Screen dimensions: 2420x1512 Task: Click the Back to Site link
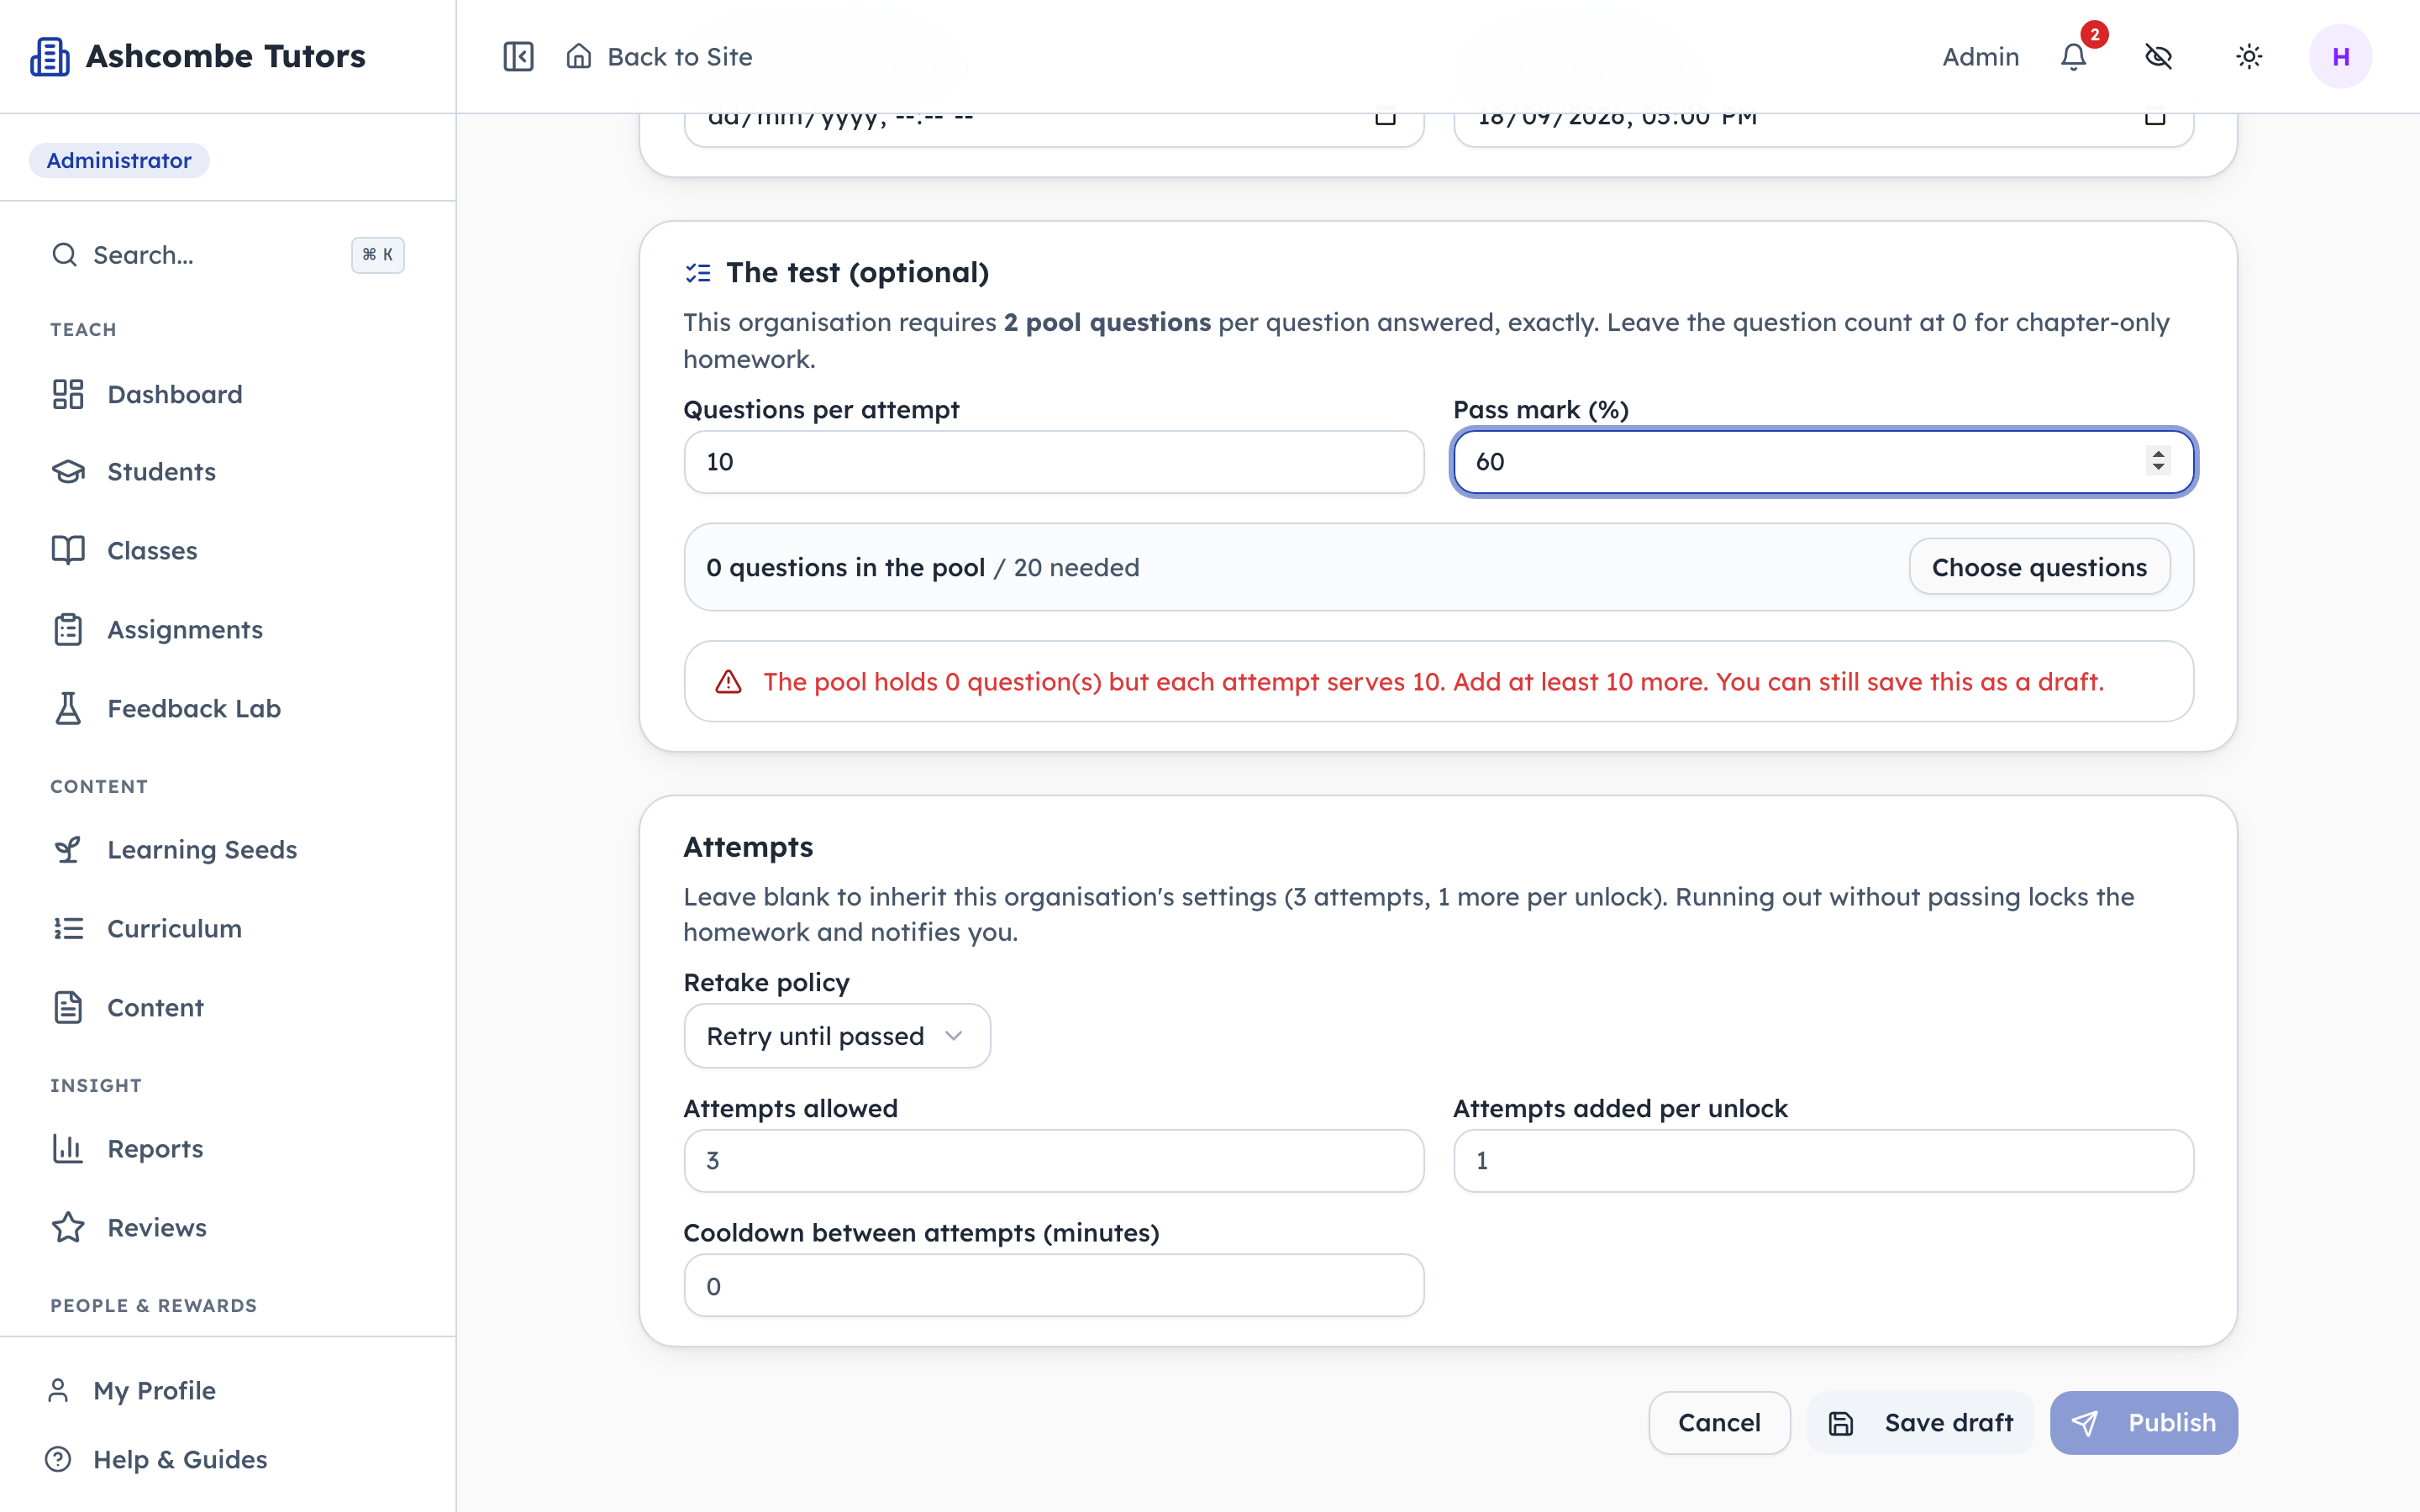(x=660, y=57)
